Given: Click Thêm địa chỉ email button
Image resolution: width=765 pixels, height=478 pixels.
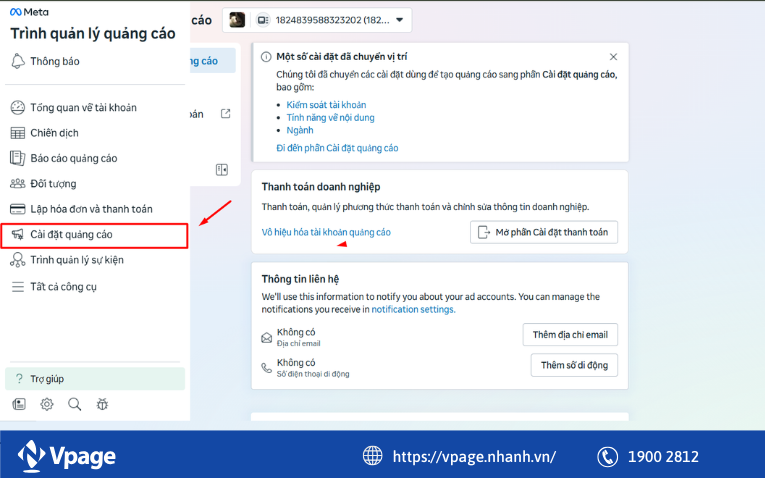Looking at the screenshot, I should pyautogui.click(x=570, y=335).
